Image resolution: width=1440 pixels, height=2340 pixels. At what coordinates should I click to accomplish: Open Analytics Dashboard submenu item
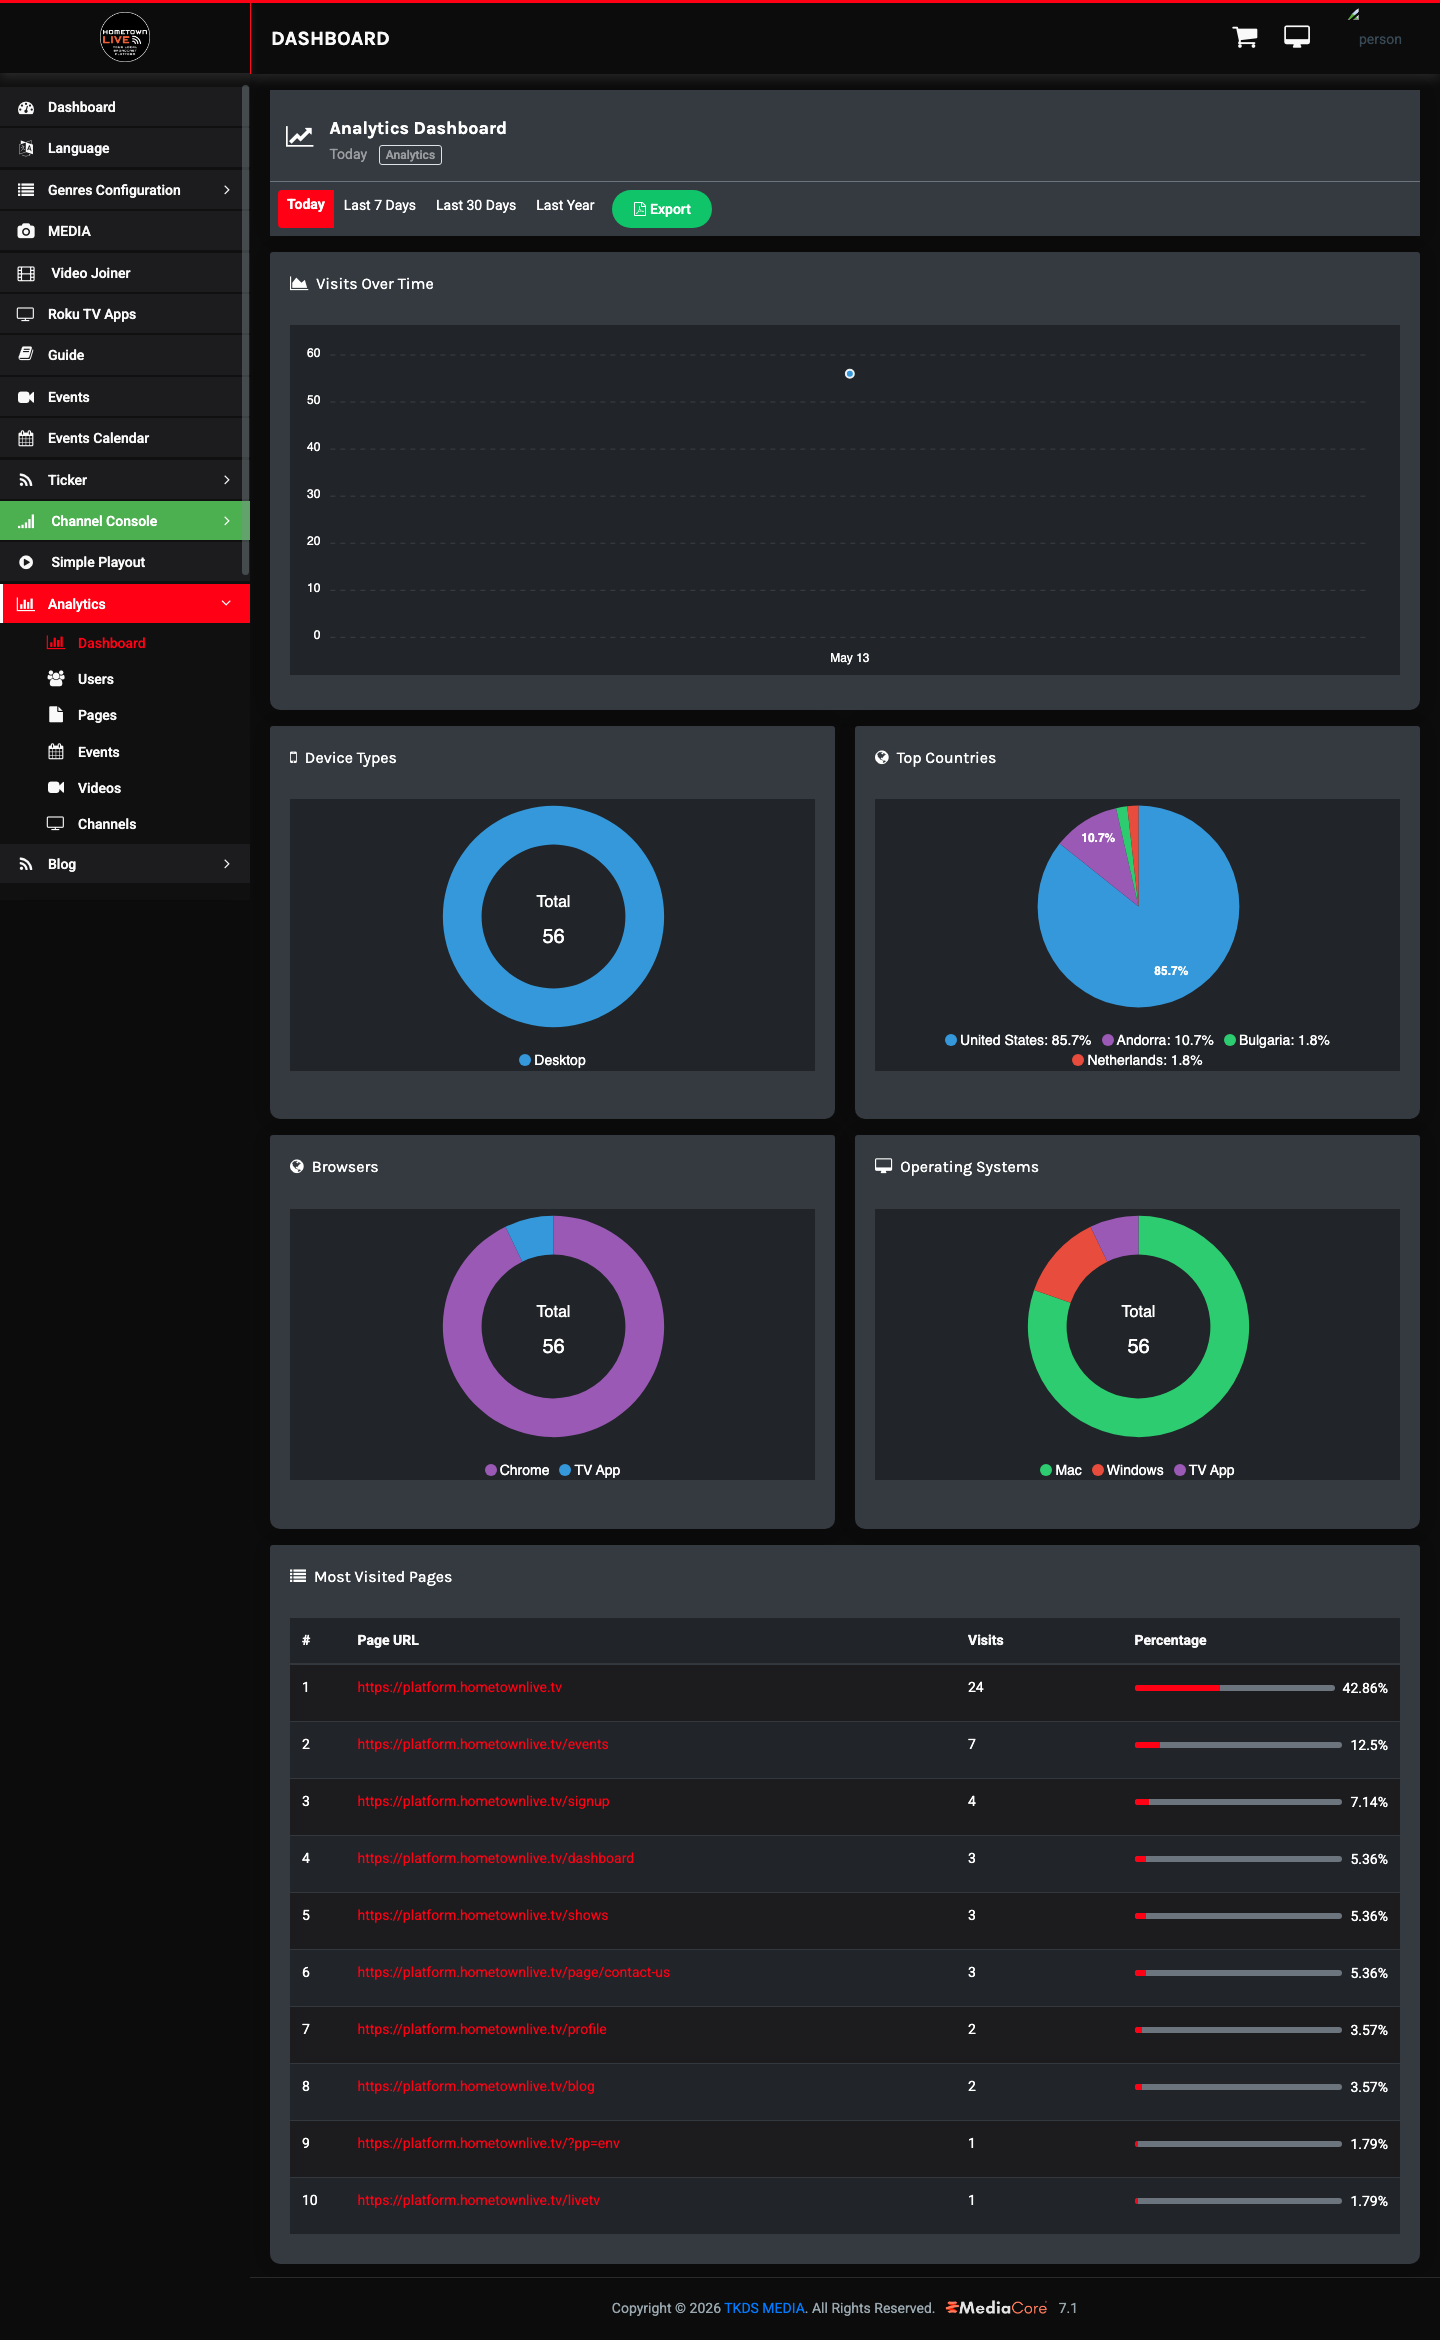point(112,643)
